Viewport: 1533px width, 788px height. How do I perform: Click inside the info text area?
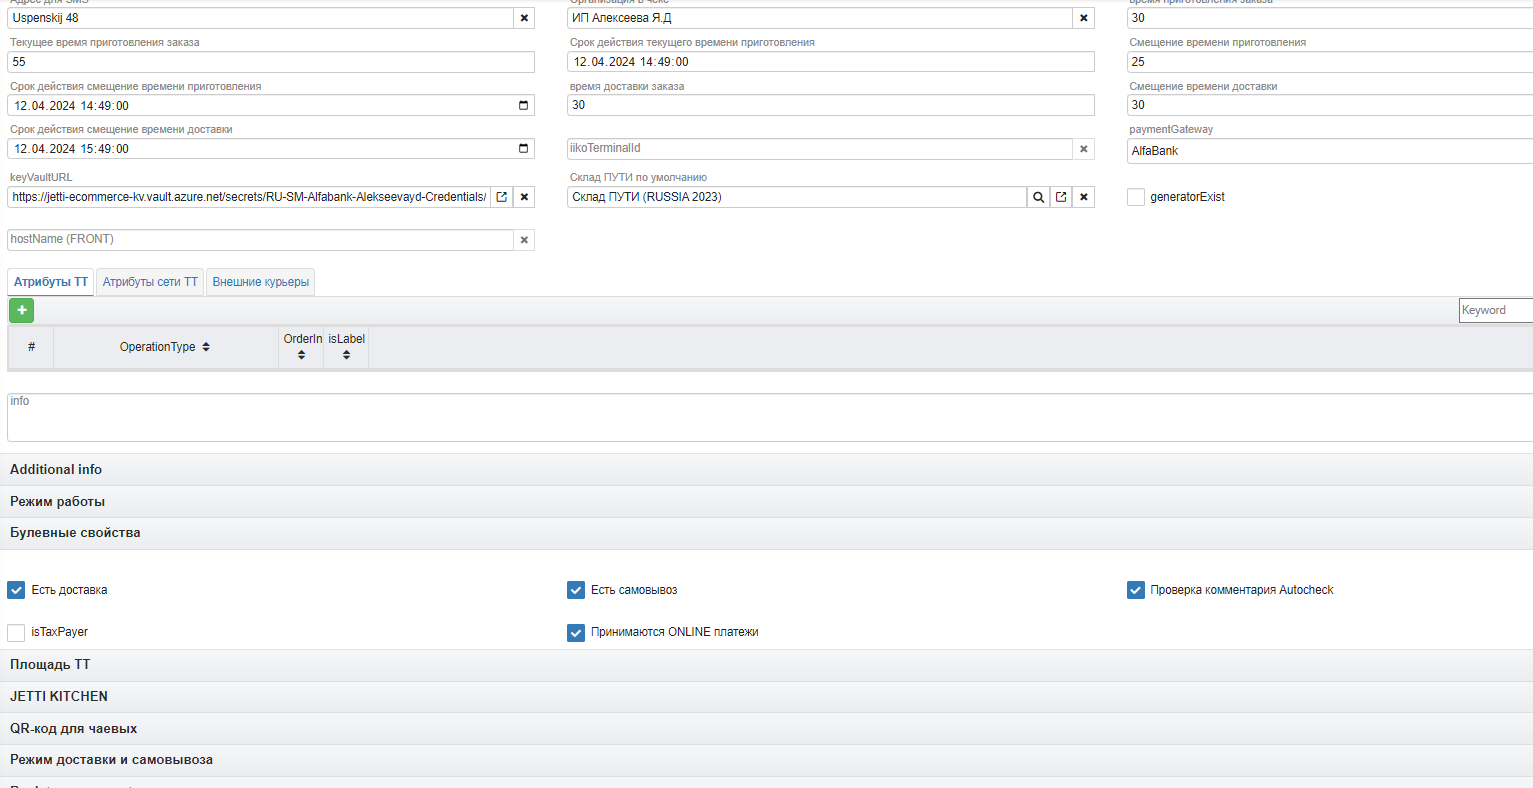(x=770, y=417)
